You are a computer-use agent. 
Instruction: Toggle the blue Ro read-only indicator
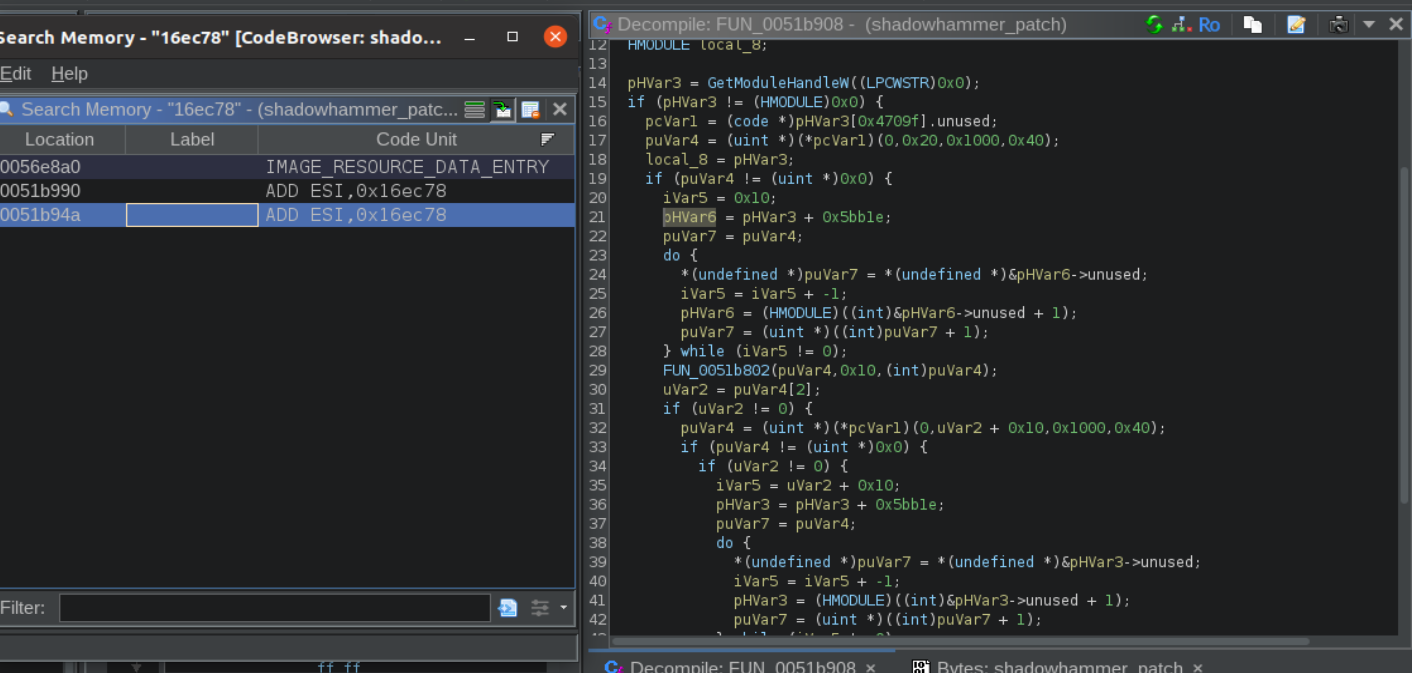click(1209, 25)
